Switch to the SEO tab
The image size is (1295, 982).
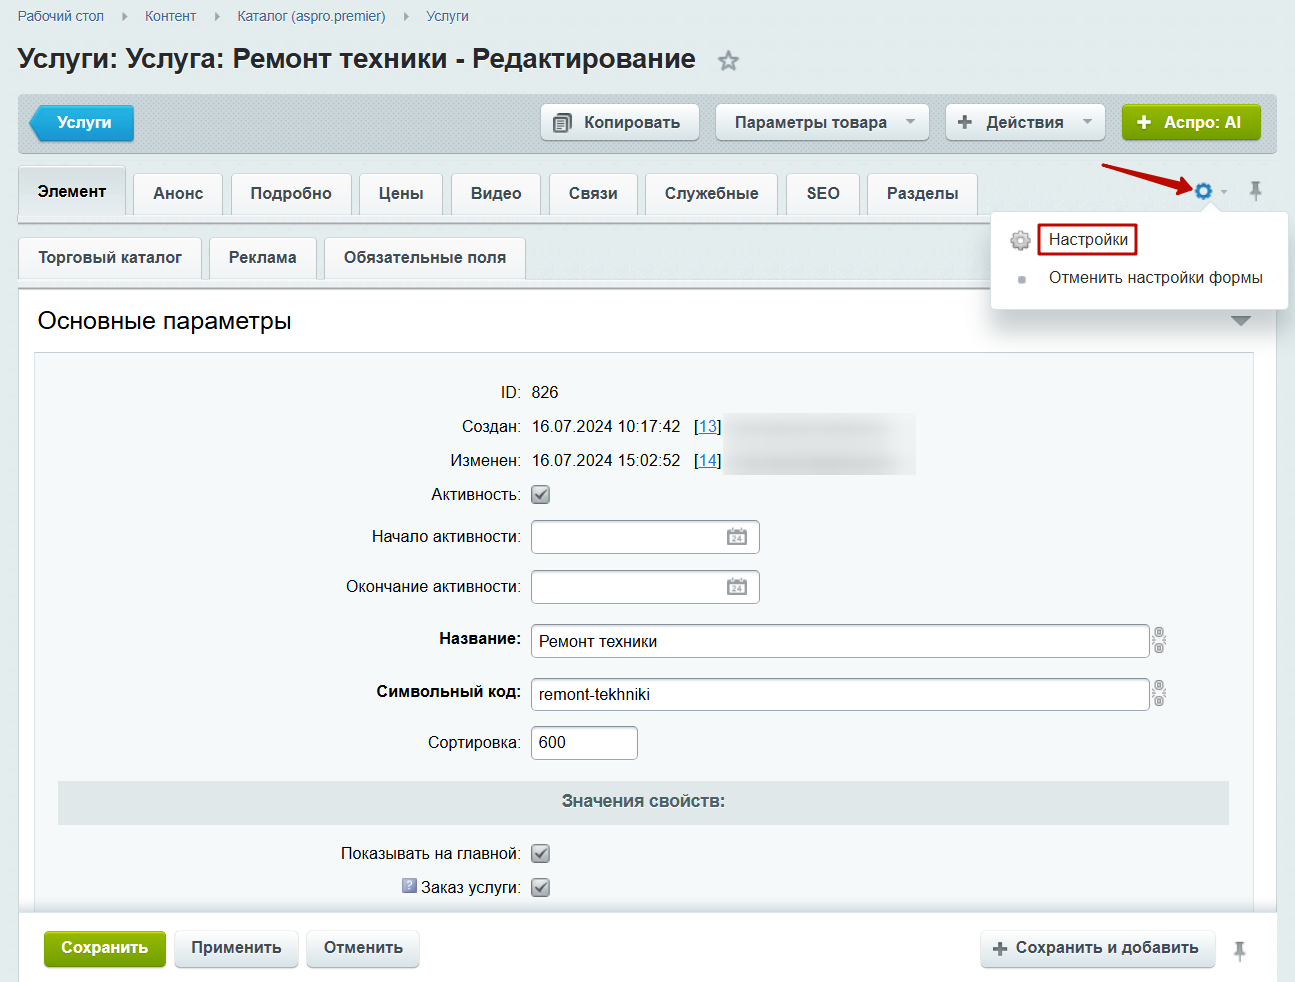(823, 194)
